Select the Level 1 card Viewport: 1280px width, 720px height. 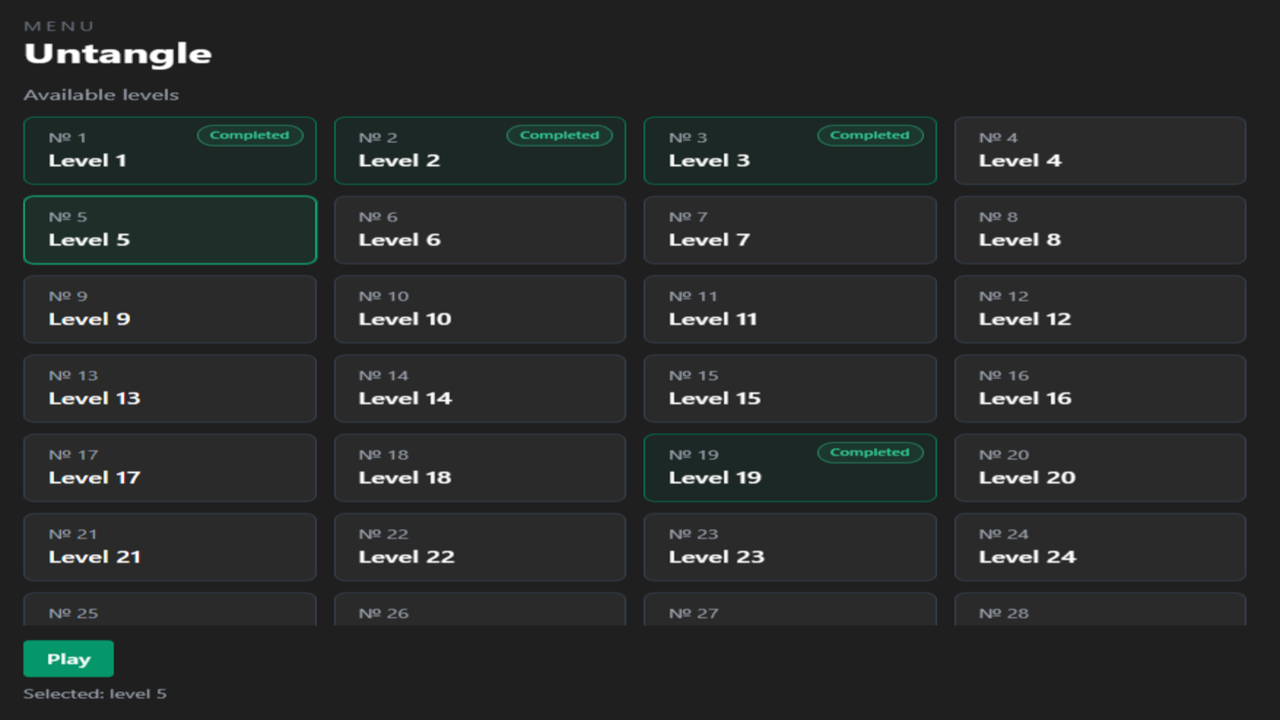pyautogui.click(x=170, y=151)
